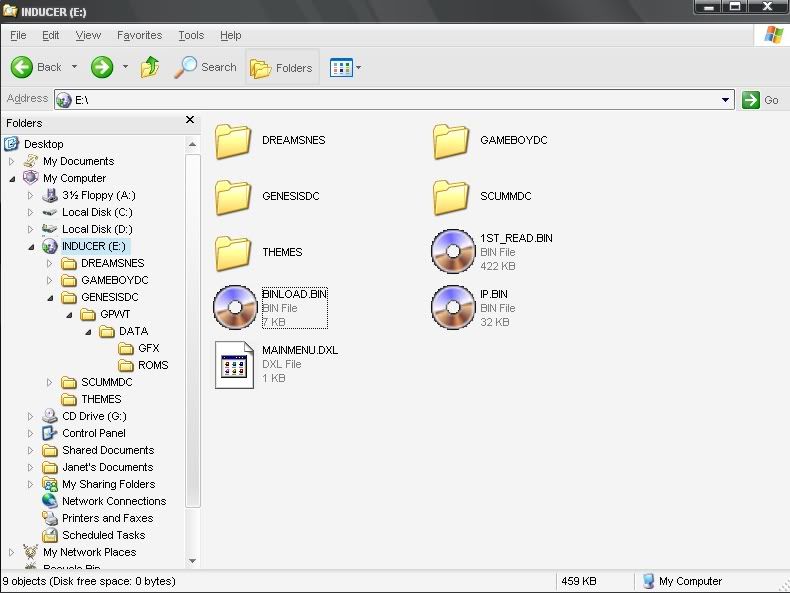Image resolution: width=790 pixels, height=593 pixels.
Task: Click the folder tree scrollbar down arrow
Action: [192, 561]
